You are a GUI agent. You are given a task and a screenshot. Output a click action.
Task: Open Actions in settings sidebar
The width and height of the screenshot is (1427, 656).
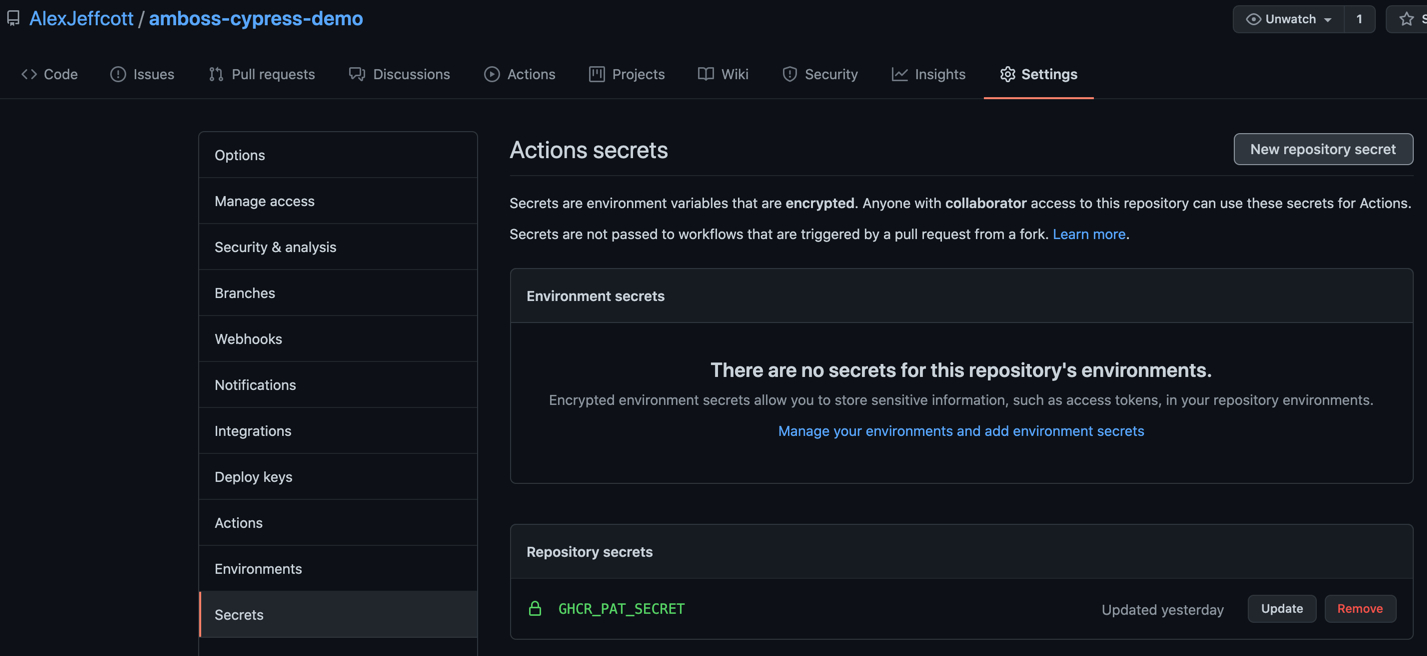pos(338,523)
